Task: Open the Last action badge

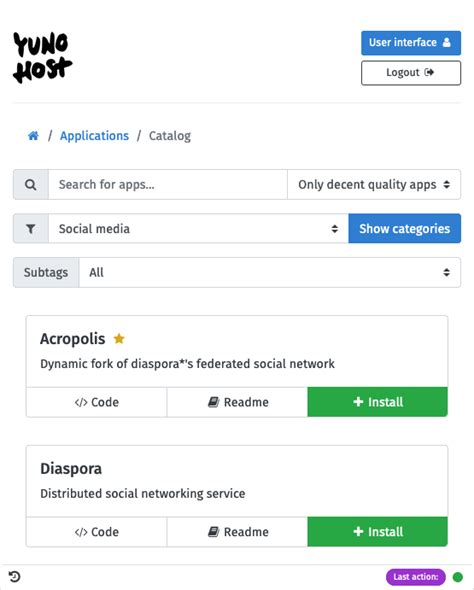Action: point(416,577)
